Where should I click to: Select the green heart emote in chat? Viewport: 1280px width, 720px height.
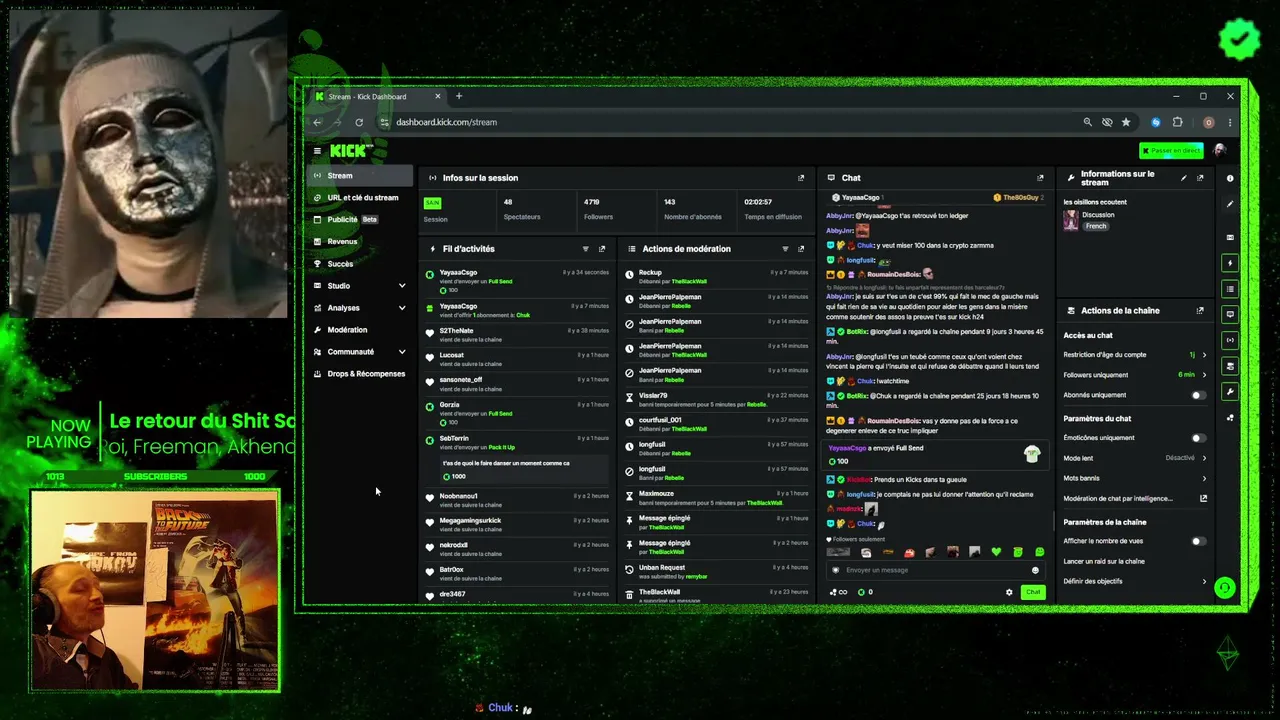point(996,552)
